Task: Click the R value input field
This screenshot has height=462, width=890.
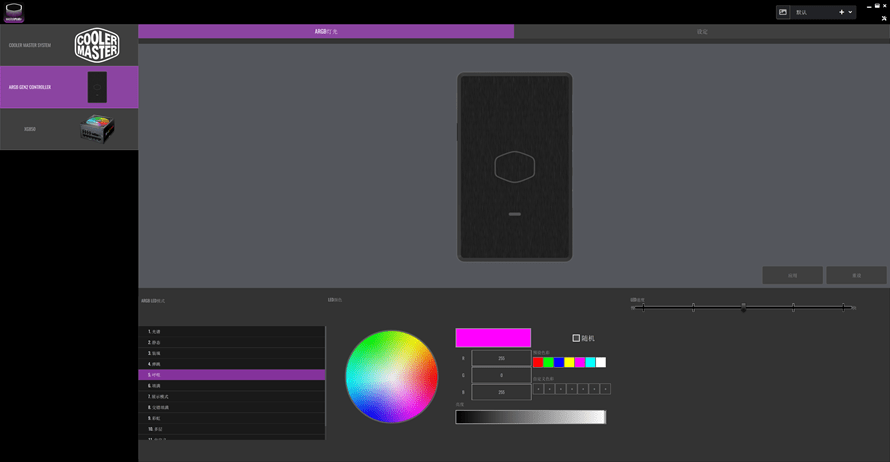Action: coord(501,358)
